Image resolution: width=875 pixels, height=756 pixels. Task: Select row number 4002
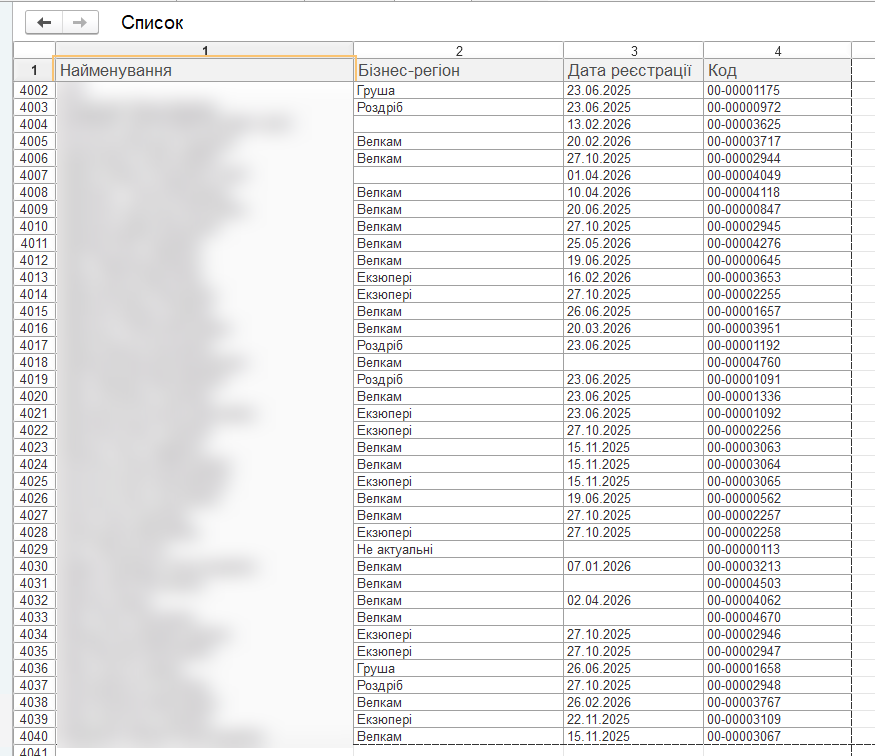34,90
